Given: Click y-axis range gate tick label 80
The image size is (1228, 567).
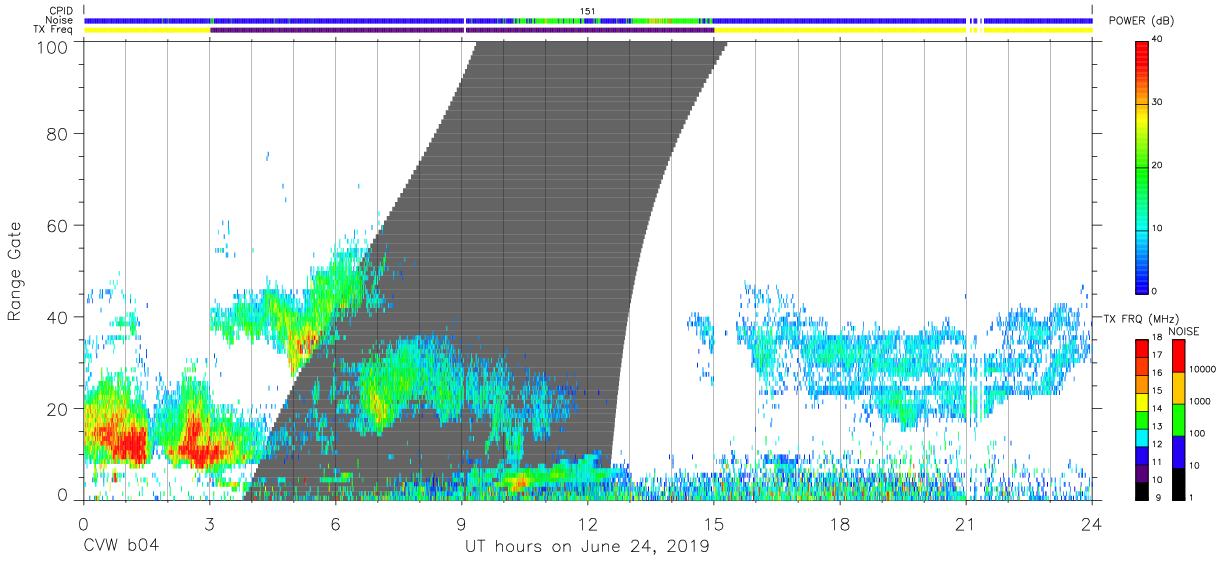Looking at the screenshot, I should [x=57, y=133].
